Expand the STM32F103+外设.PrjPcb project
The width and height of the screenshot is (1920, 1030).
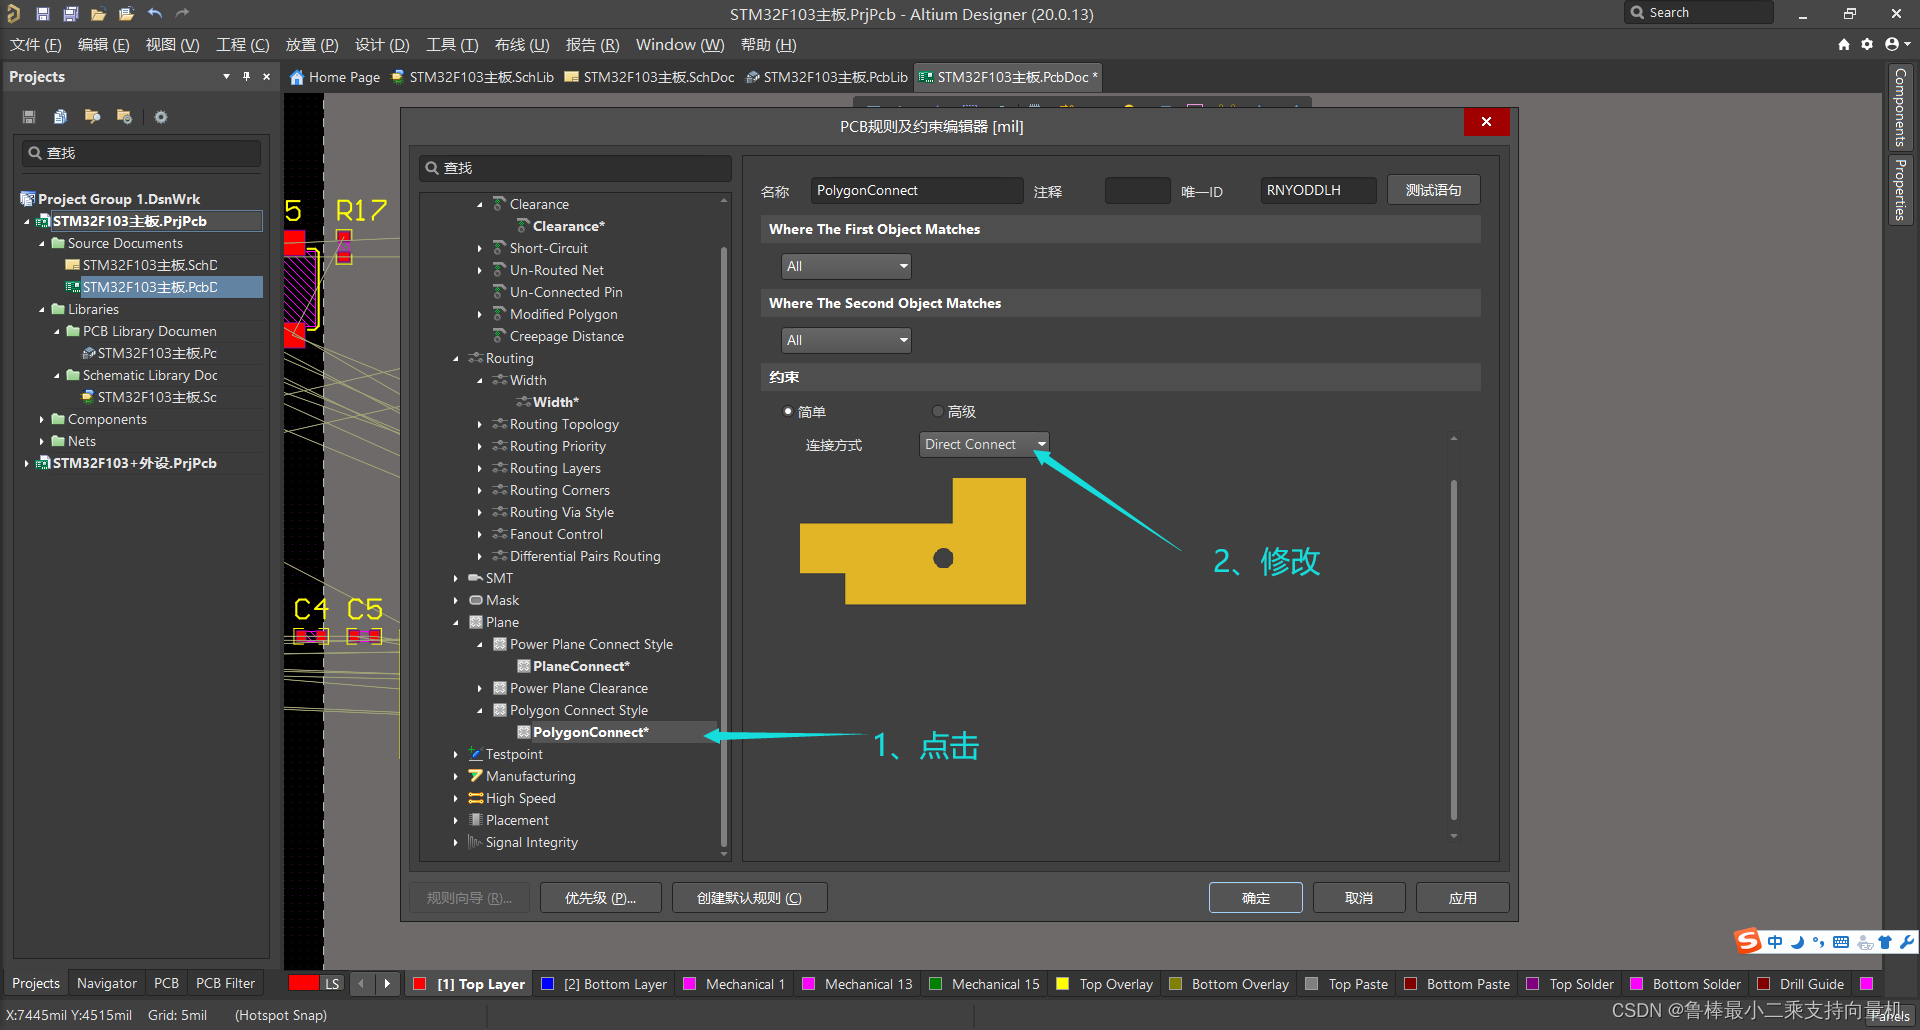(26, 463)
